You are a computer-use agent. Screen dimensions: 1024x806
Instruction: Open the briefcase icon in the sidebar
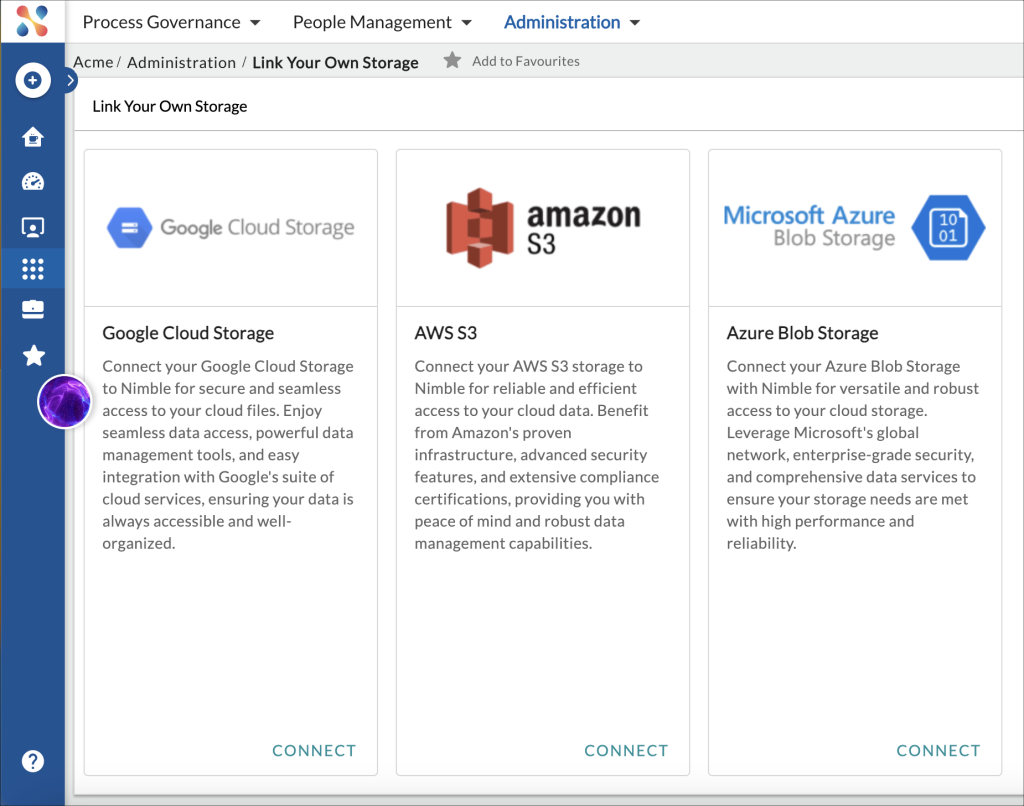33,309
